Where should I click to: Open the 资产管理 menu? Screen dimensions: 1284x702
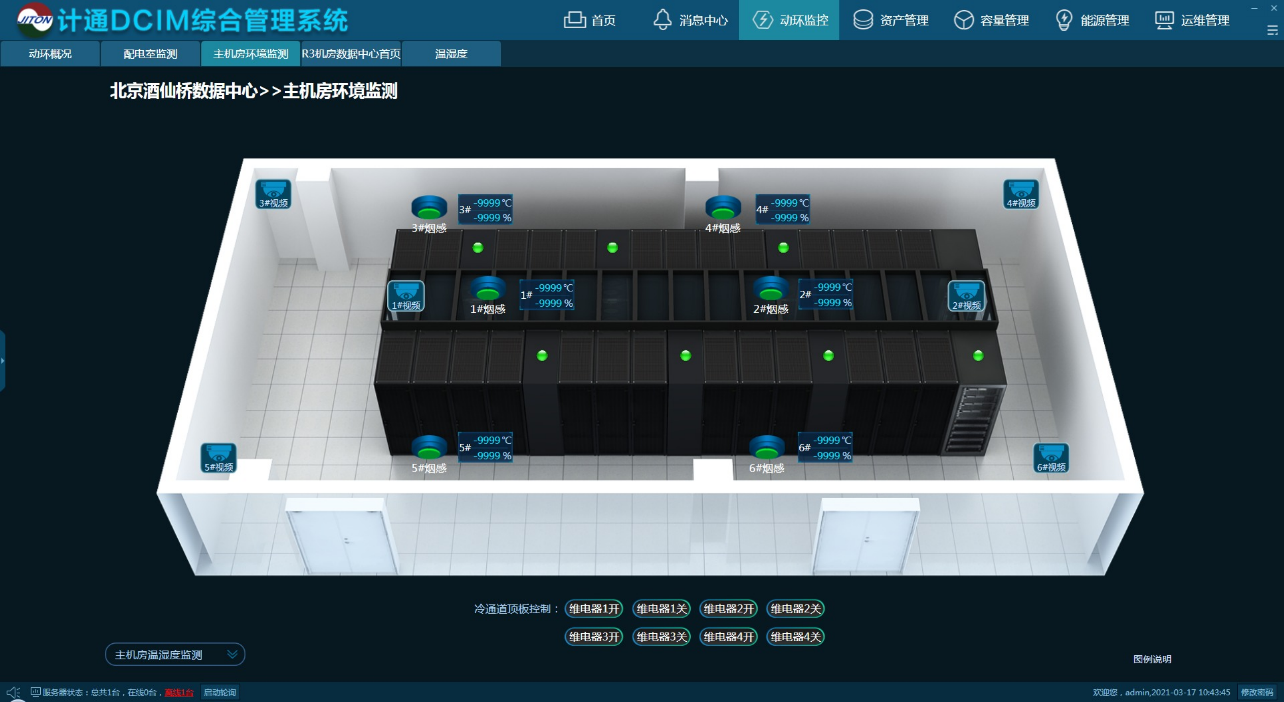(x=891, y=20)
